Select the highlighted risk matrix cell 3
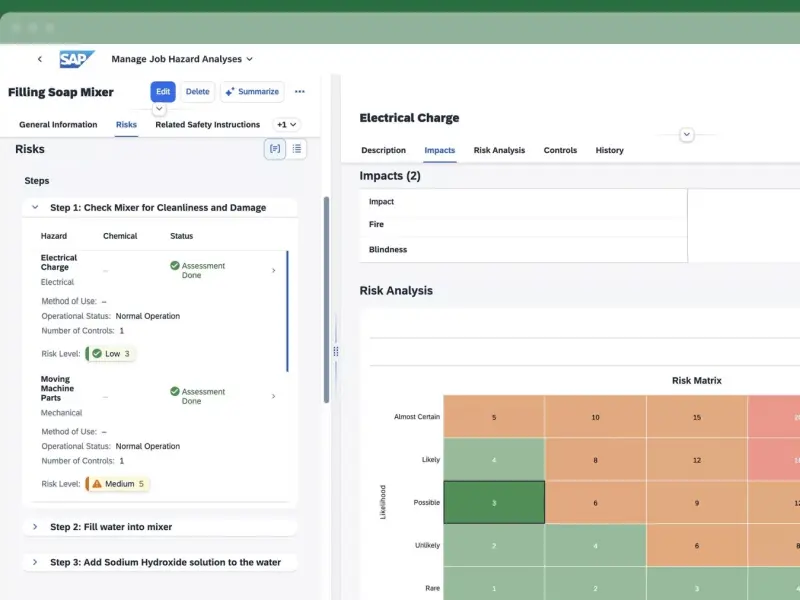800x600 pixels. pos(494,502)
